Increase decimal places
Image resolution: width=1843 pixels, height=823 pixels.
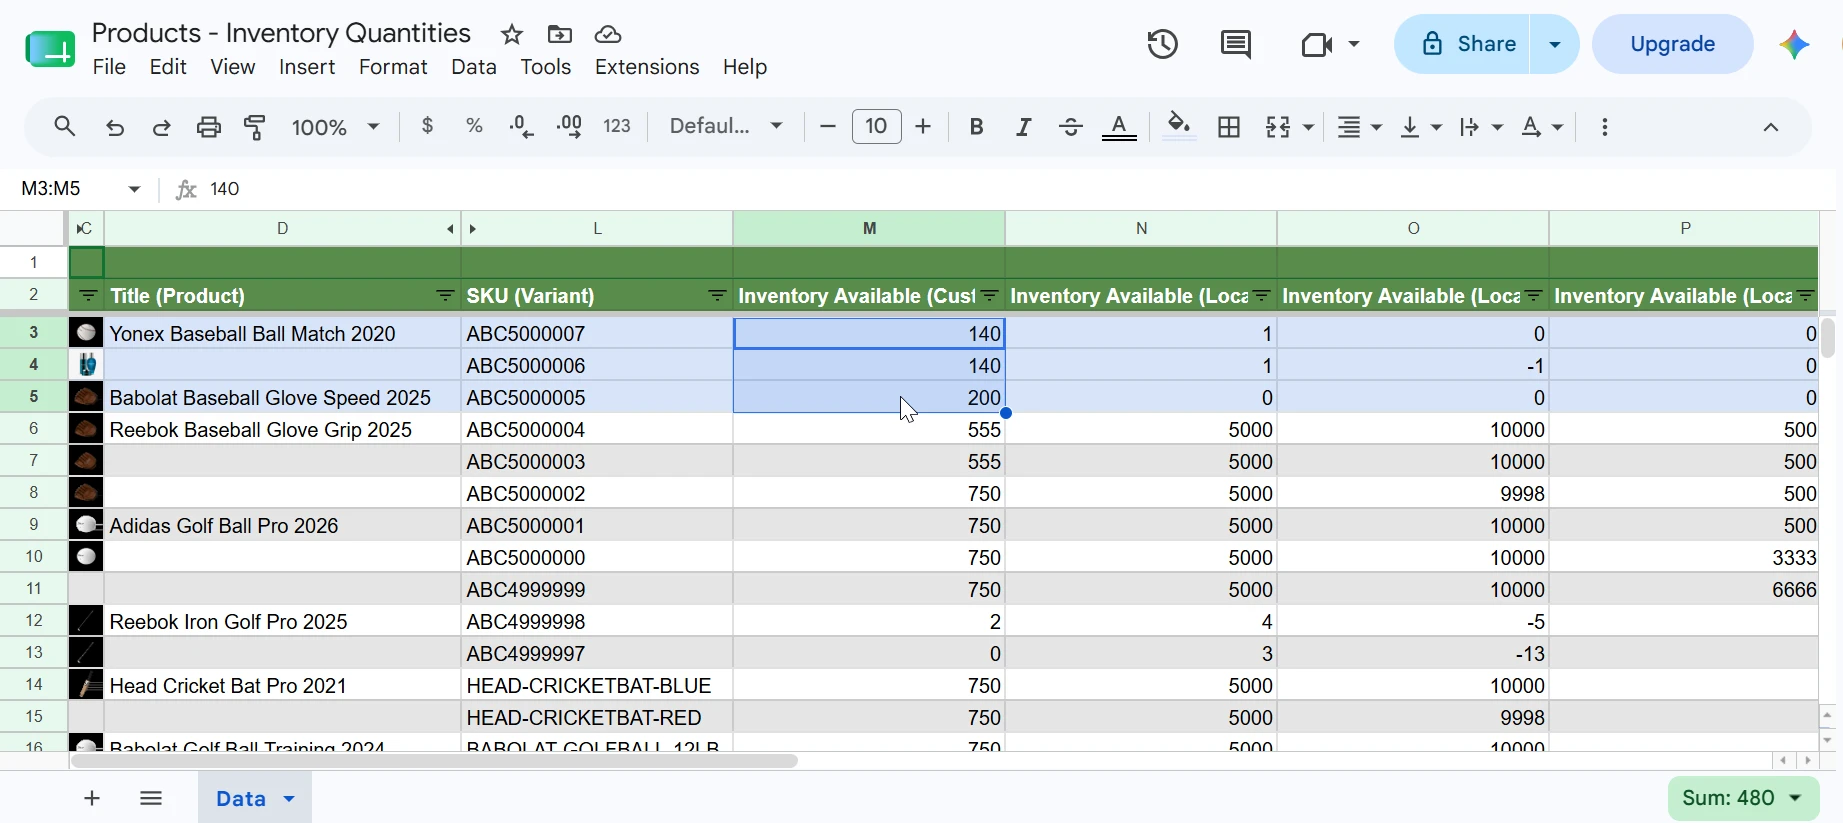click(x=569, y=126)
